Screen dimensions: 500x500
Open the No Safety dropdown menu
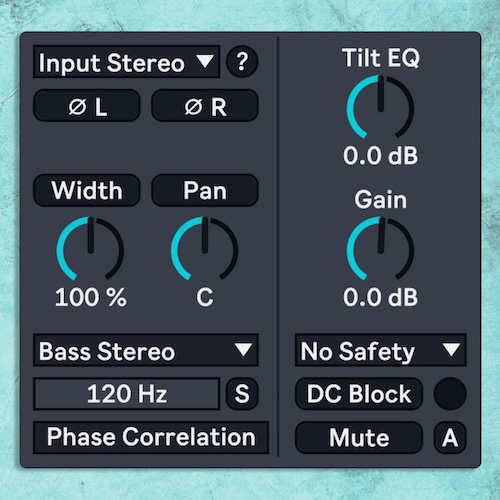click(x=381, y=351)
